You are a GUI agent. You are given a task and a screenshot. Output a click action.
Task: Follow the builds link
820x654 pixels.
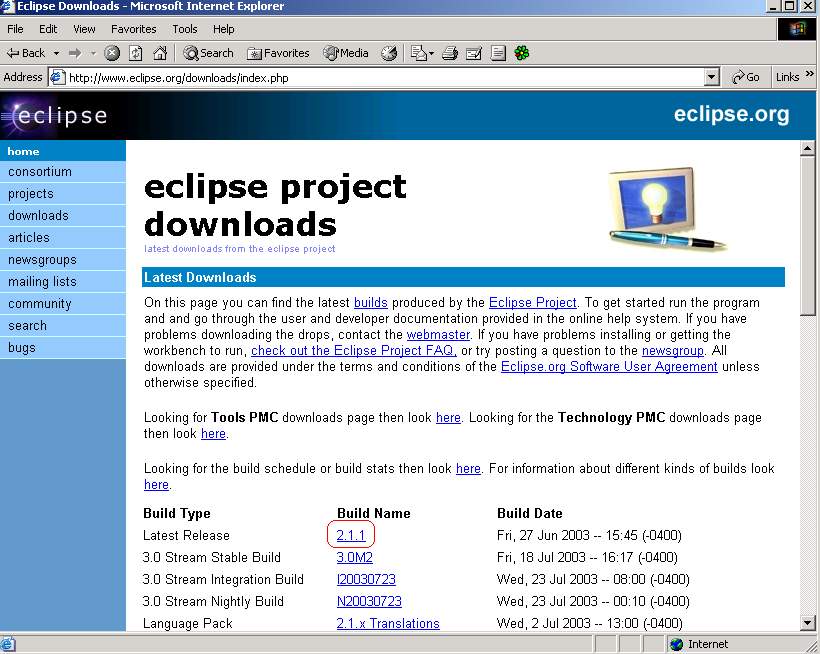tap(371, 303)
